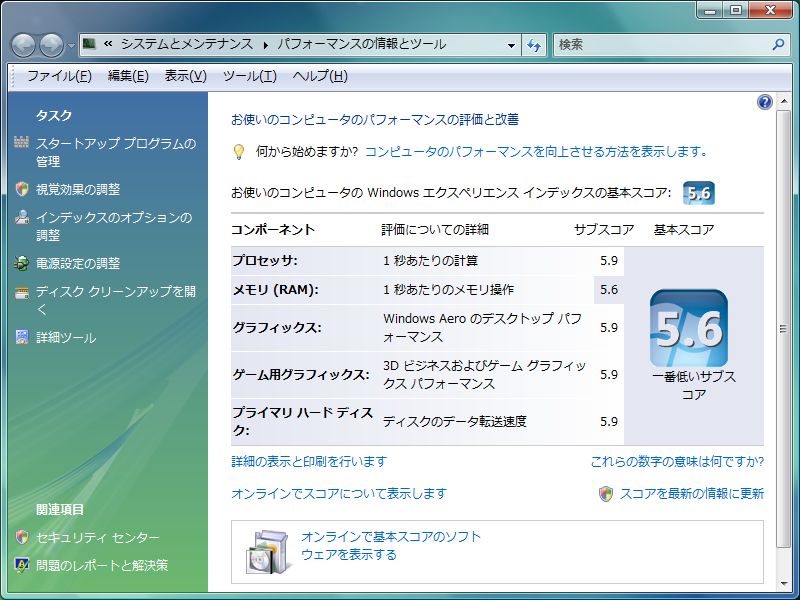The width and height of the screenshot is (800, 600).
Task: Click the control panel icon in the address bar
Action: point(89,44)
